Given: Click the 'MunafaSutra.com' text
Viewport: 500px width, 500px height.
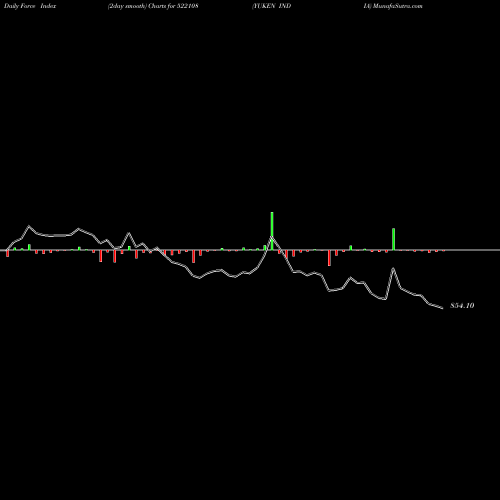Looking at the screenshot, I should 398,6.
